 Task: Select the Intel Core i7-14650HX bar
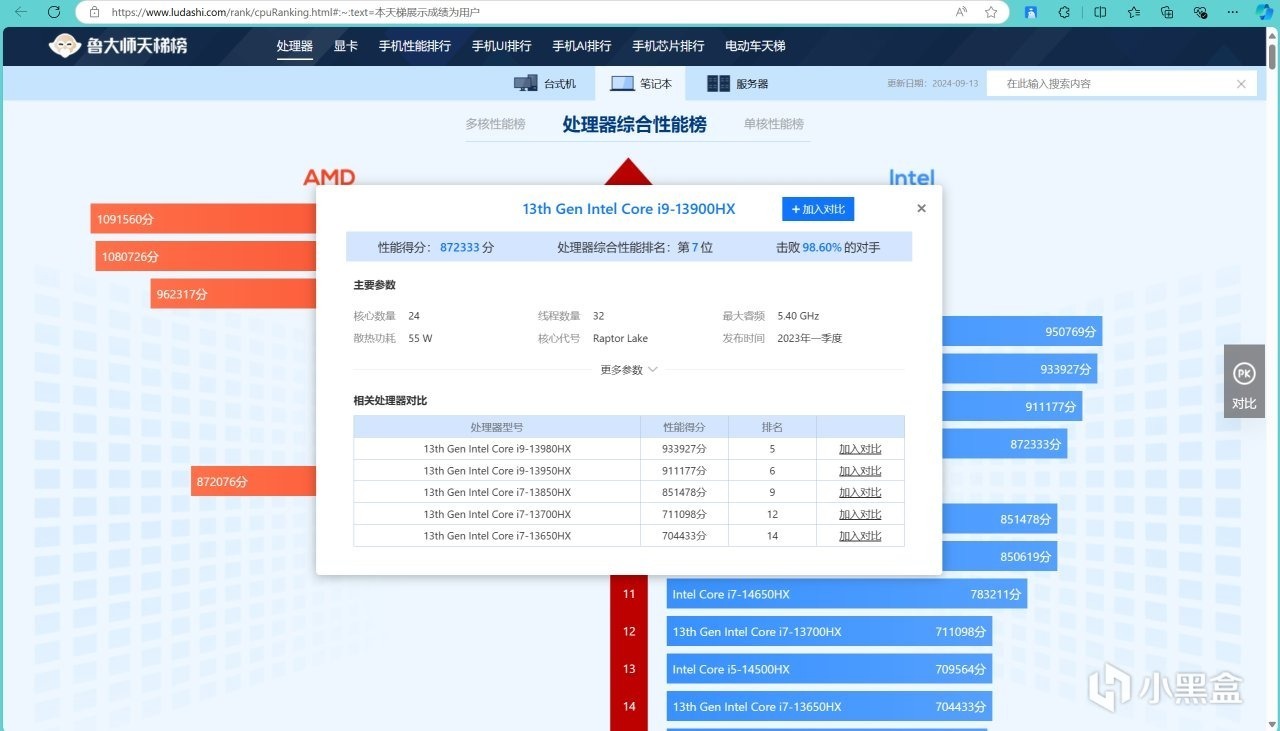[847, 594]
